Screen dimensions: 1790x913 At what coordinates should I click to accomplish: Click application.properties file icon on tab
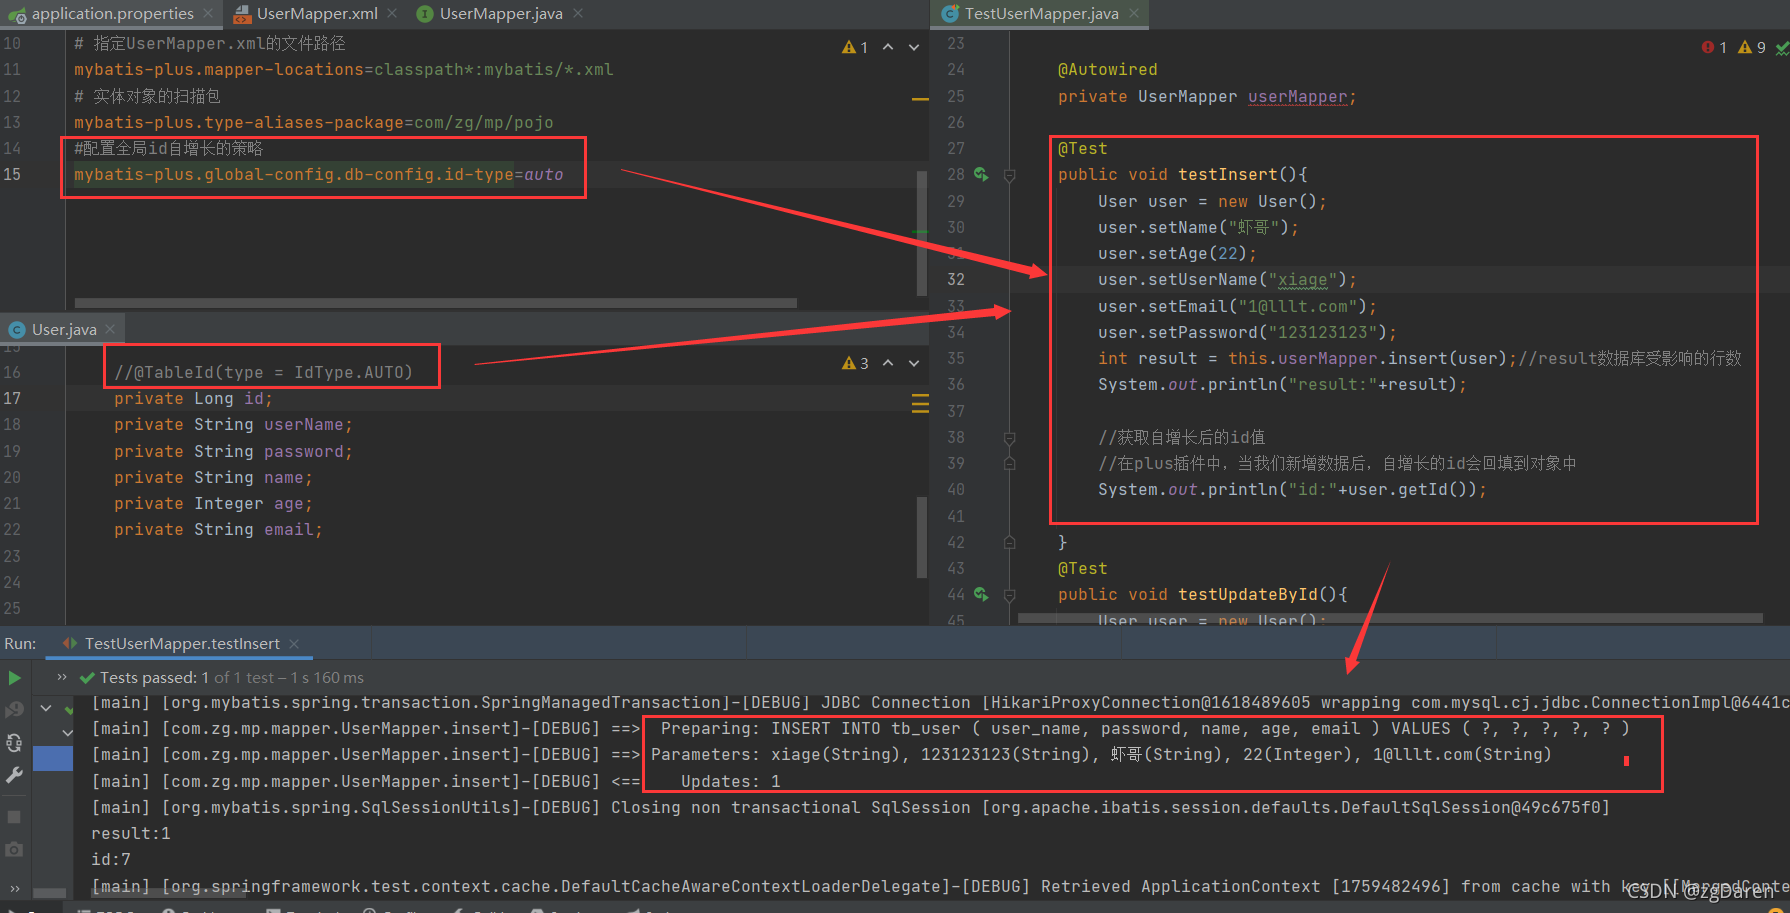(17, 14)
